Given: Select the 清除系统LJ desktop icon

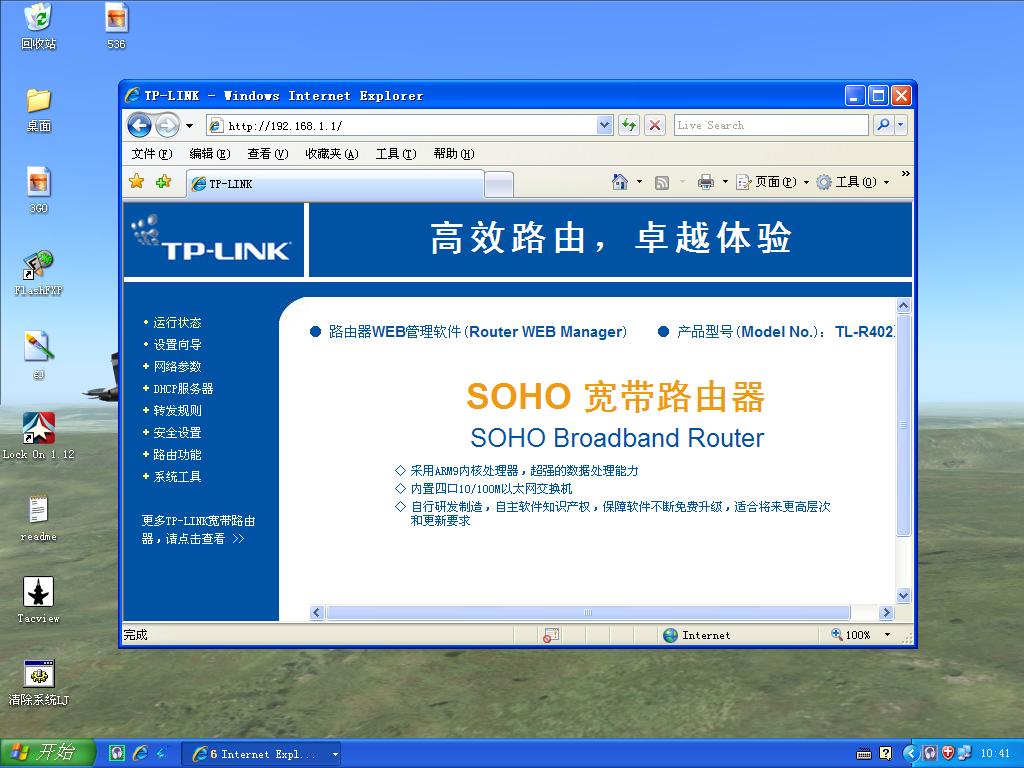Looking at the screenshot, I should pos(39,683).
